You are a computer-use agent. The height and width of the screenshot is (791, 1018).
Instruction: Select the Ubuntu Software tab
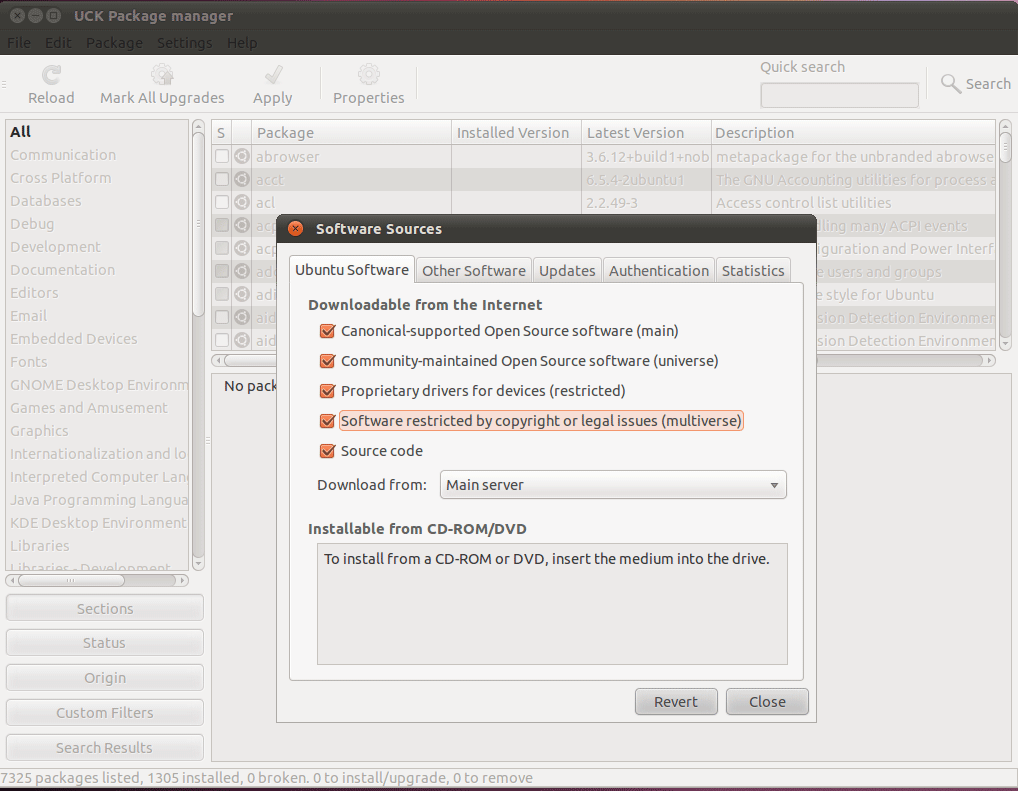click(352, 270)
